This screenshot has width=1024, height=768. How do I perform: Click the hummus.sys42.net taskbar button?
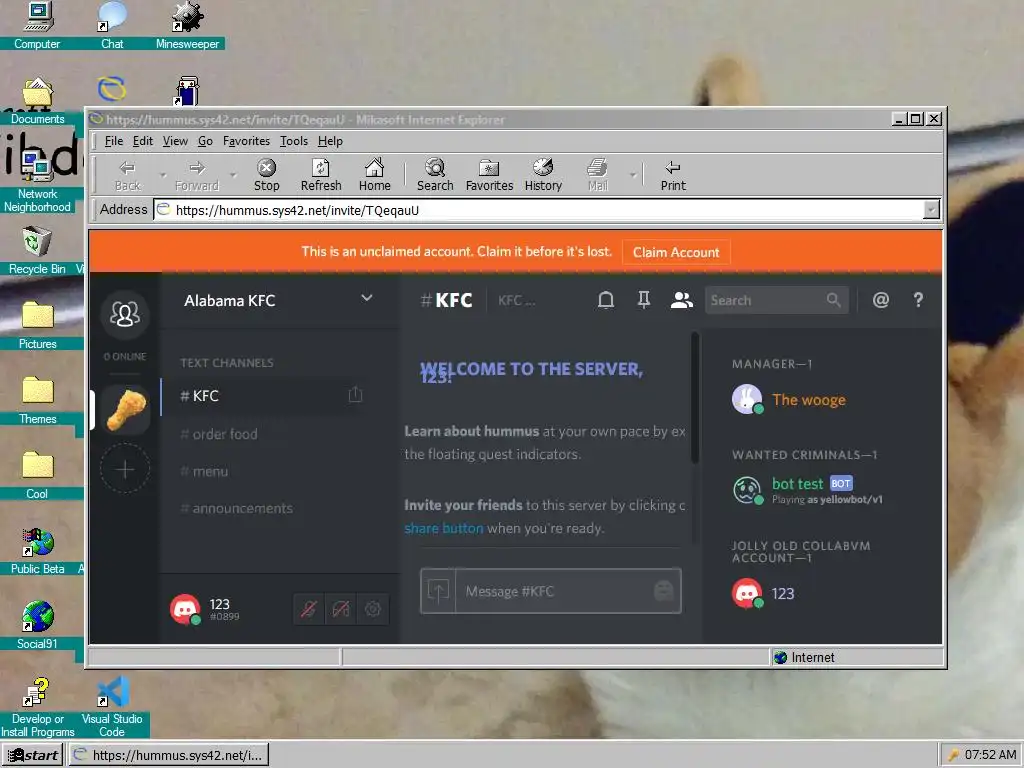coord(169,755)
